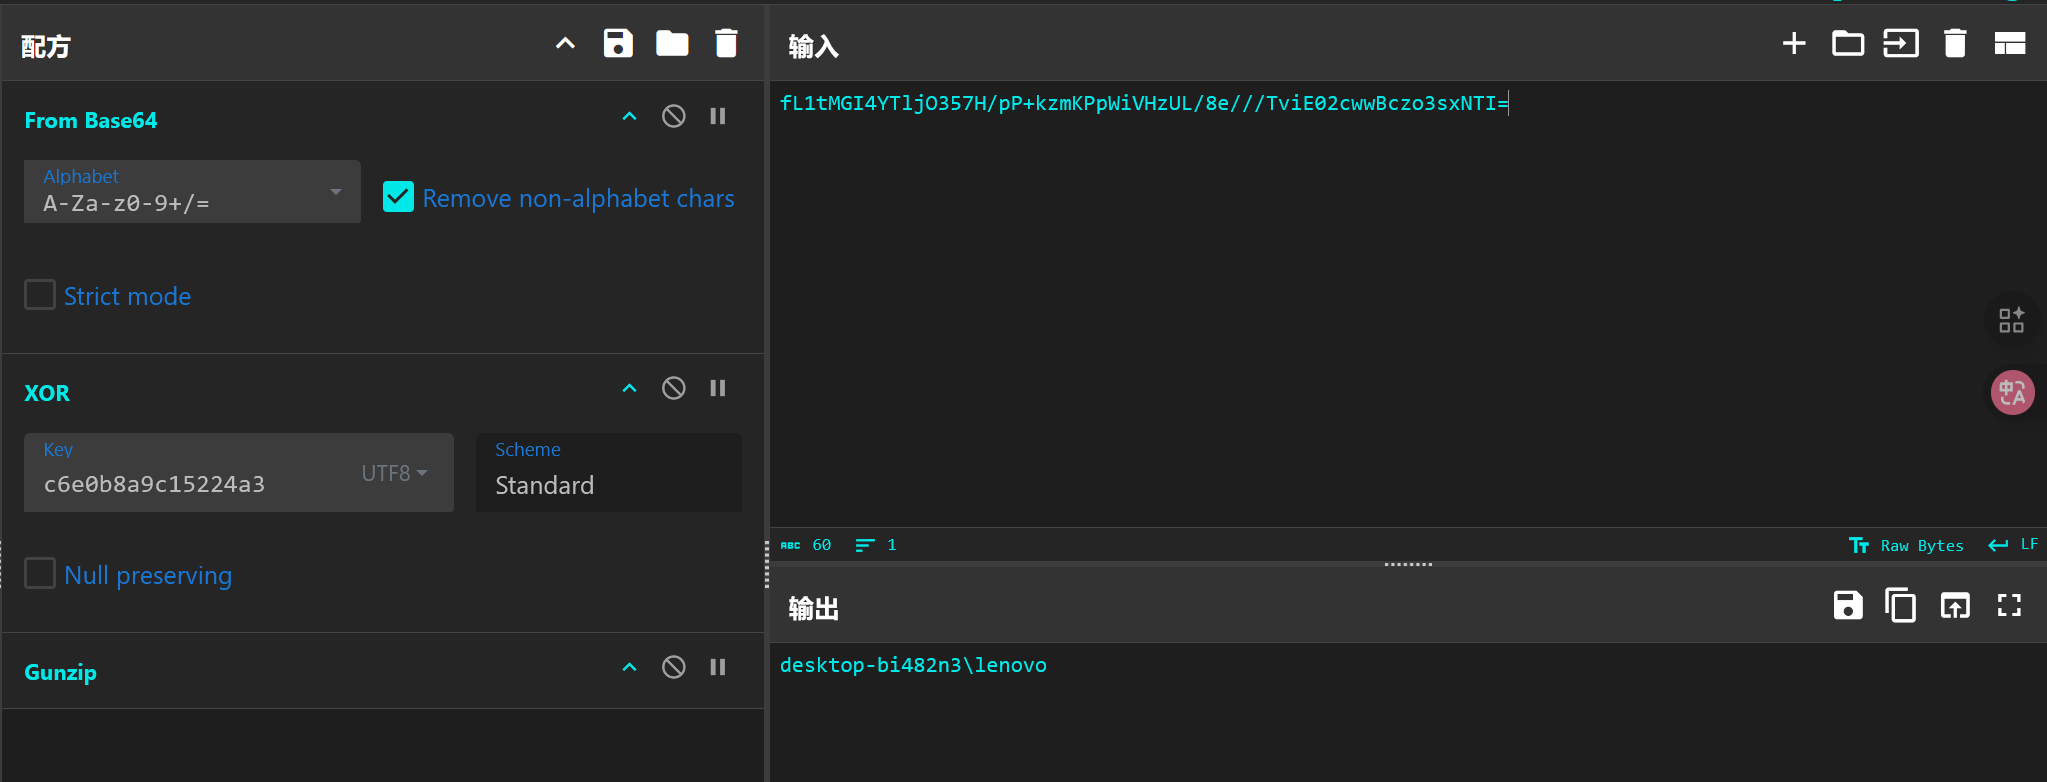
Task: Open the XOR key UTF8 format dropdown
Action: [x=394, y=473]
